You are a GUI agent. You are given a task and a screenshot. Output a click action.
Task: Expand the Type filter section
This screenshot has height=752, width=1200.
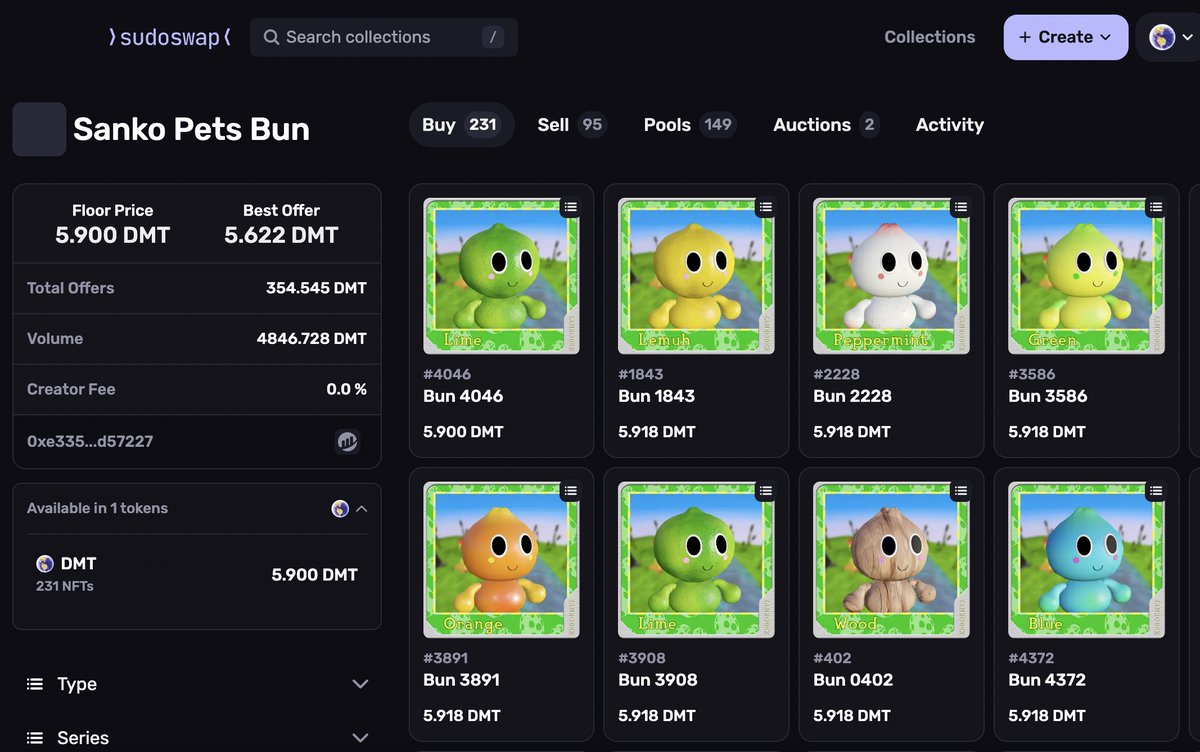coord(360,684)
